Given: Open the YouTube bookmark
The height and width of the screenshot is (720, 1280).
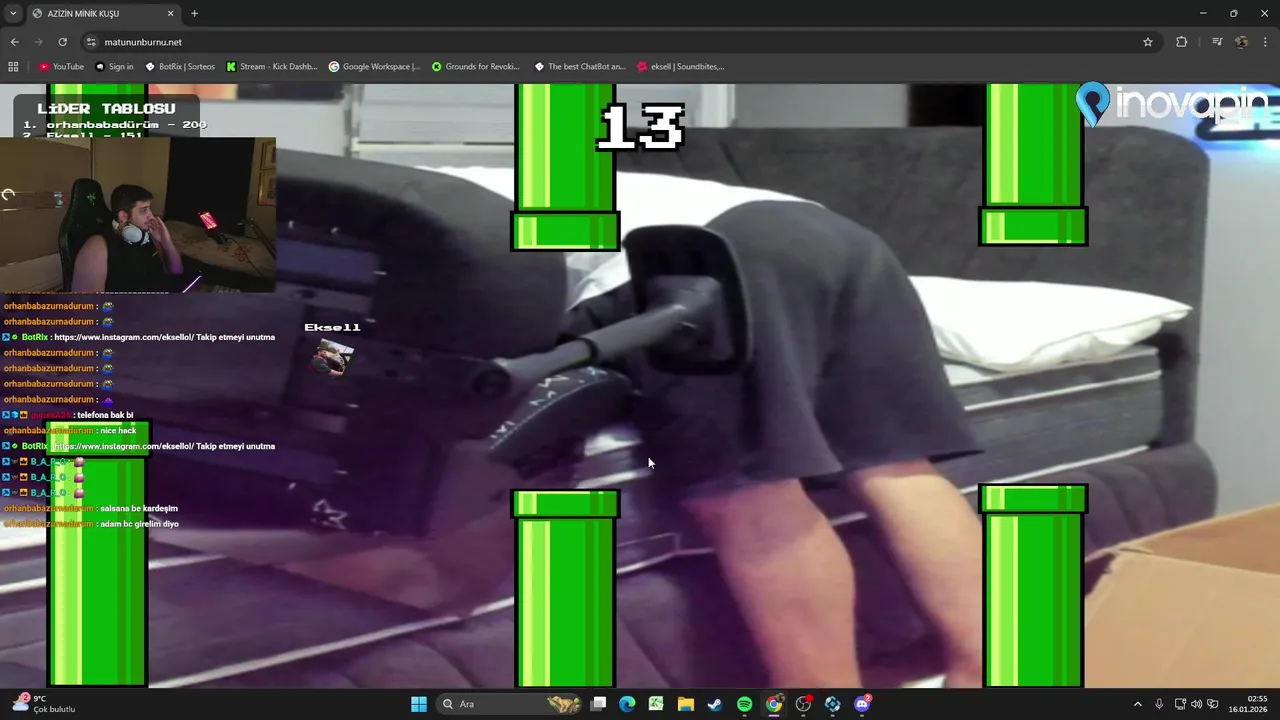Looking at the screenshot, I should tap(61, 67).
